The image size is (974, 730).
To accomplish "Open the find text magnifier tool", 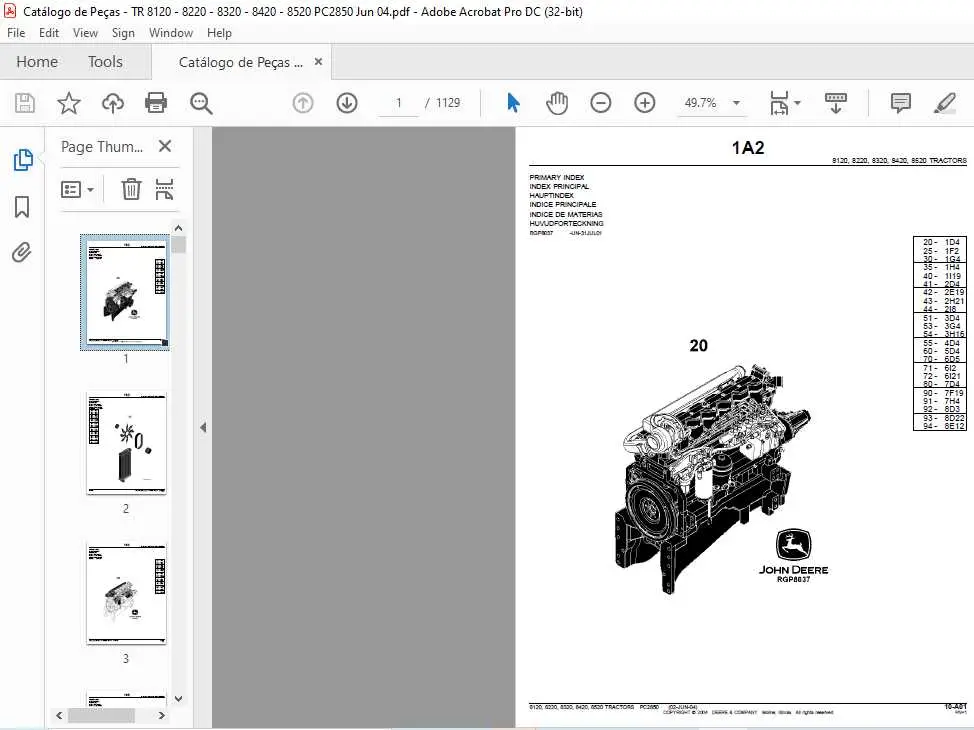I will tap(201, 103).
